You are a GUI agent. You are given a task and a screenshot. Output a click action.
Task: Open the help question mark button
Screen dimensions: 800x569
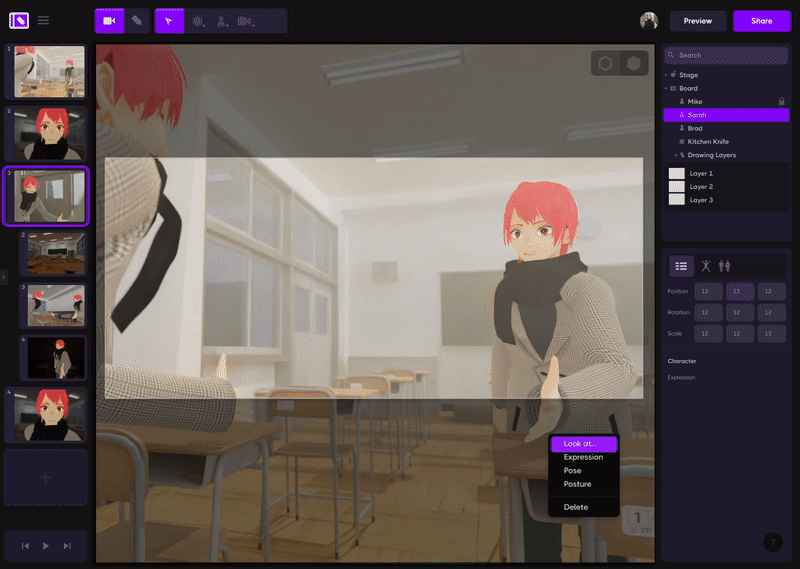(x=772, y=542)
